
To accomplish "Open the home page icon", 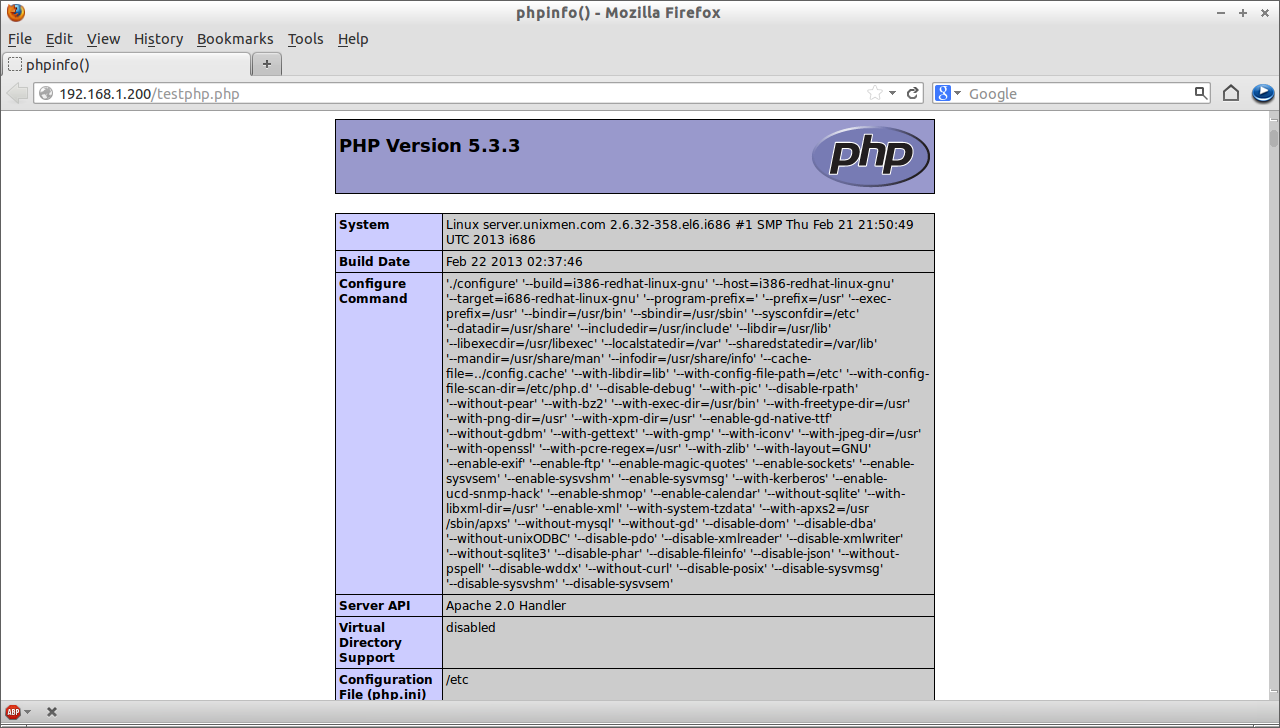I will tap(1231, 93).
